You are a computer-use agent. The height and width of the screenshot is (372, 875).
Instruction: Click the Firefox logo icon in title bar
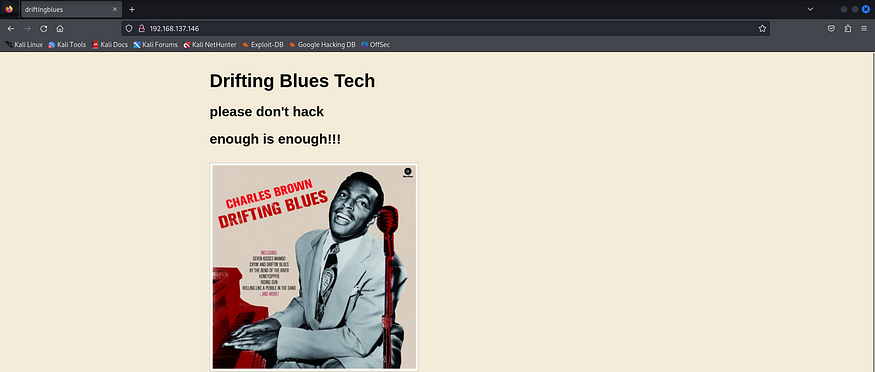pyautogui.click(x=9, y=9)
